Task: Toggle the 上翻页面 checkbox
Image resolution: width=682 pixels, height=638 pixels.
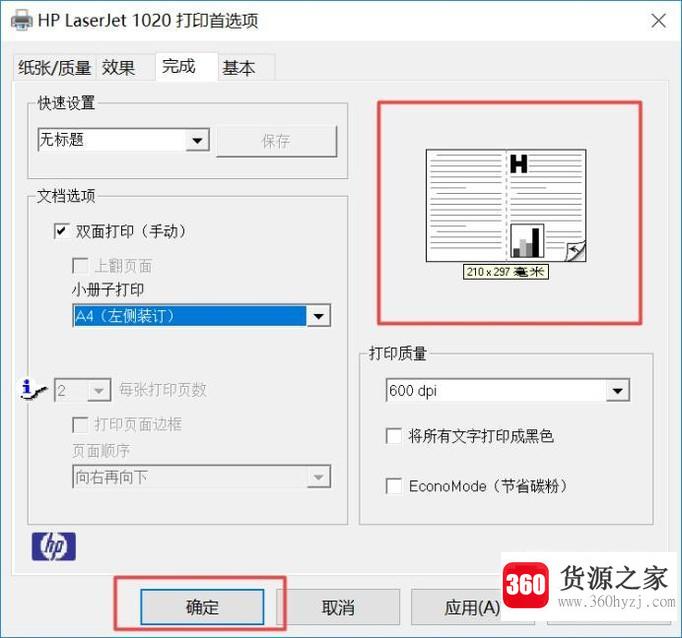Action: 80,265
